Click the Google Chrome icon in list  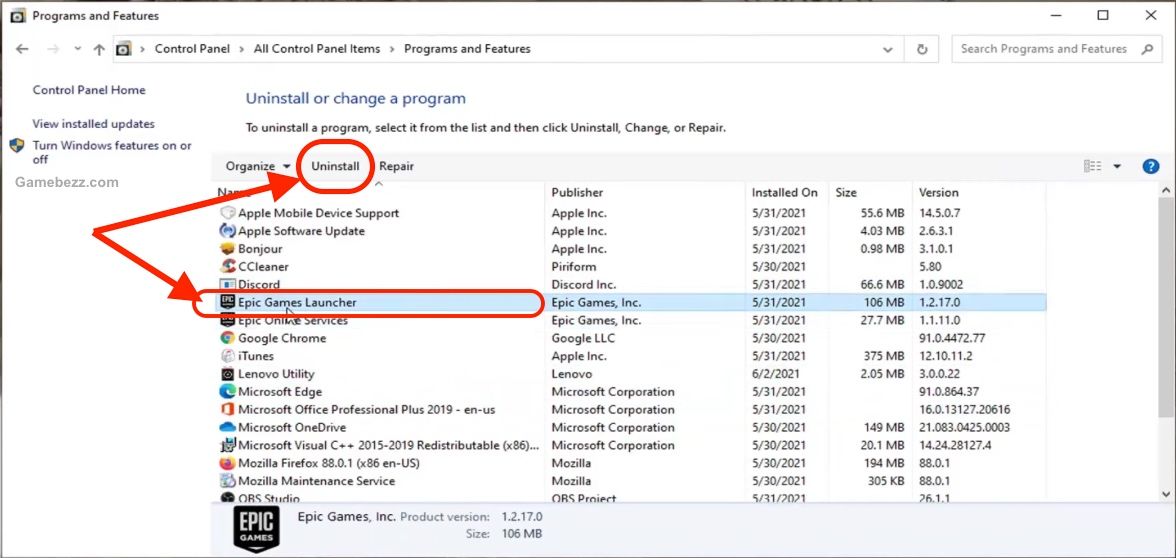tap(227, 338)
